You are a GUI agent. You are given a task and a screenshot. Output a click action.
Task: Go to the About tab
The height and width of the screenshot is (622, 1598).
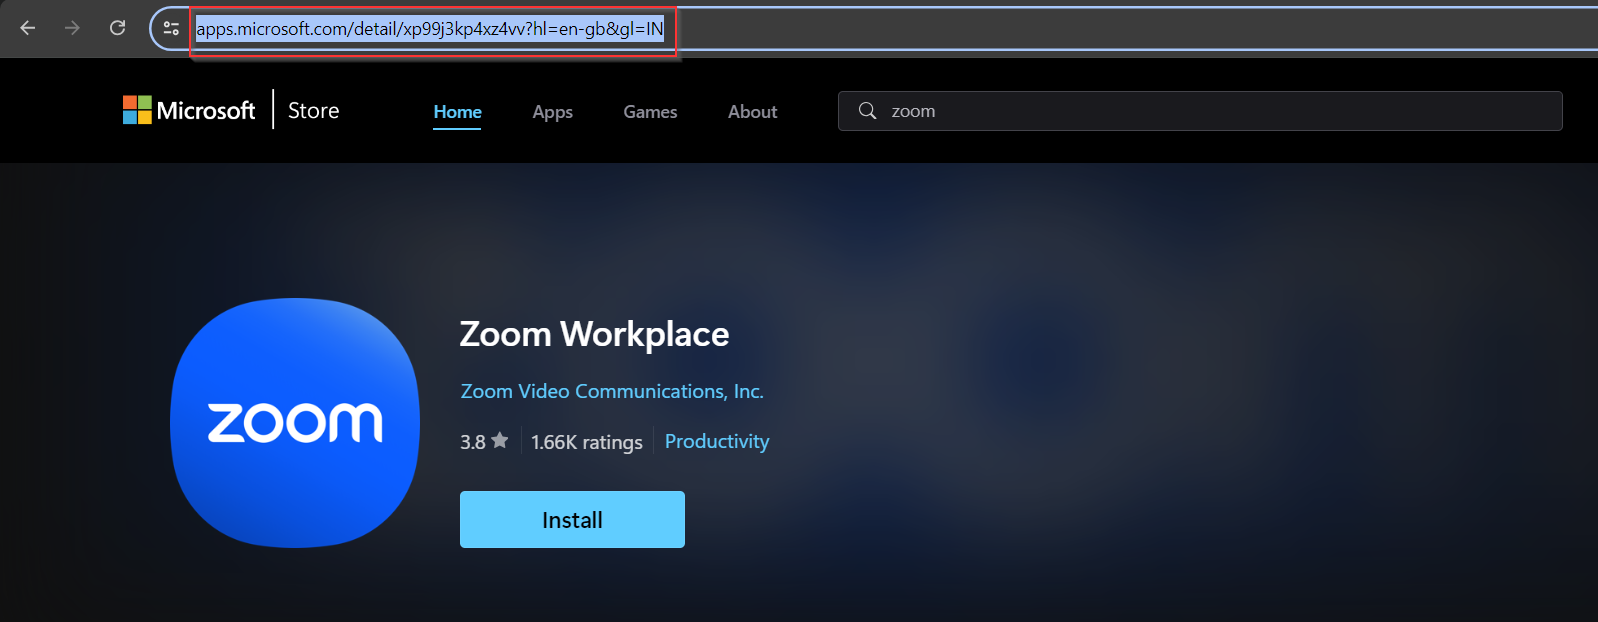pos(753,112)
